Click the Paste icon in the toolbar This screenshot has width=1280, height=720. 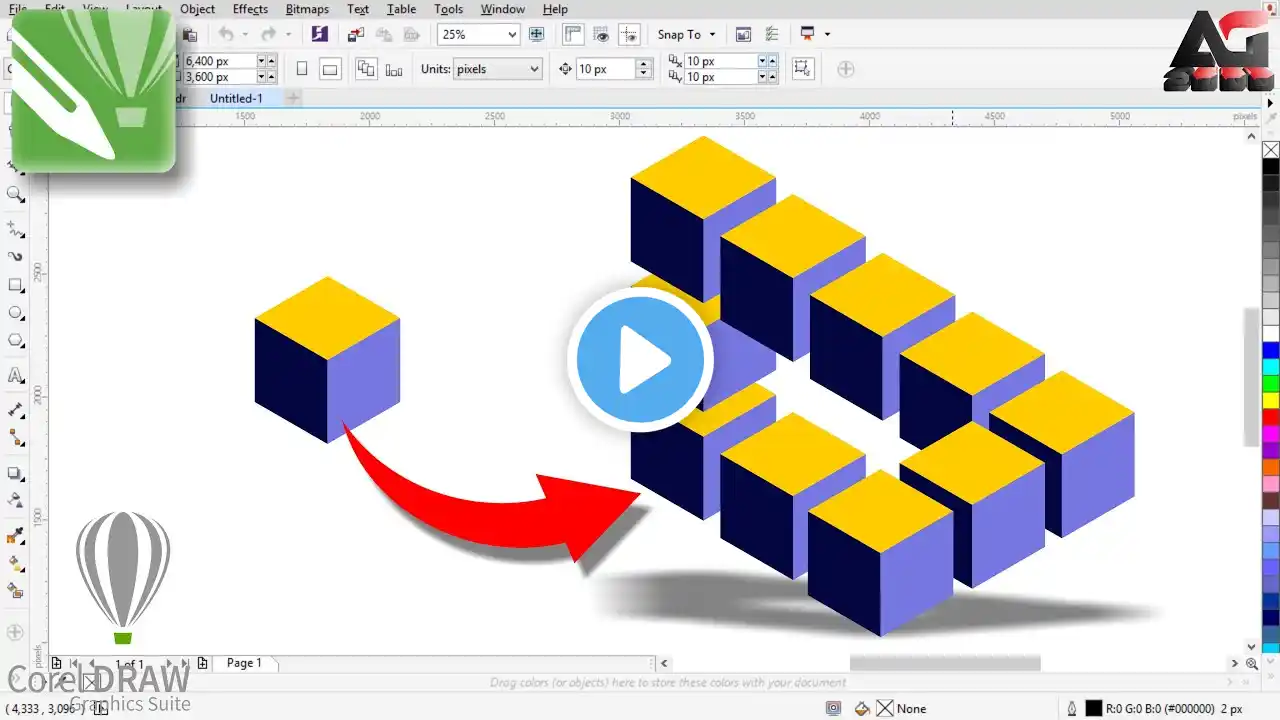tap(190, 34)
